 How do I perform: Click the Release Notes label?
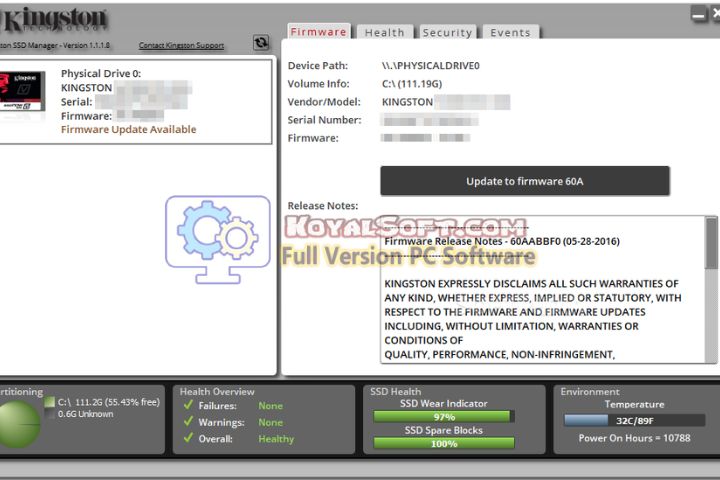pyautogui.click(x=323, y=206)
